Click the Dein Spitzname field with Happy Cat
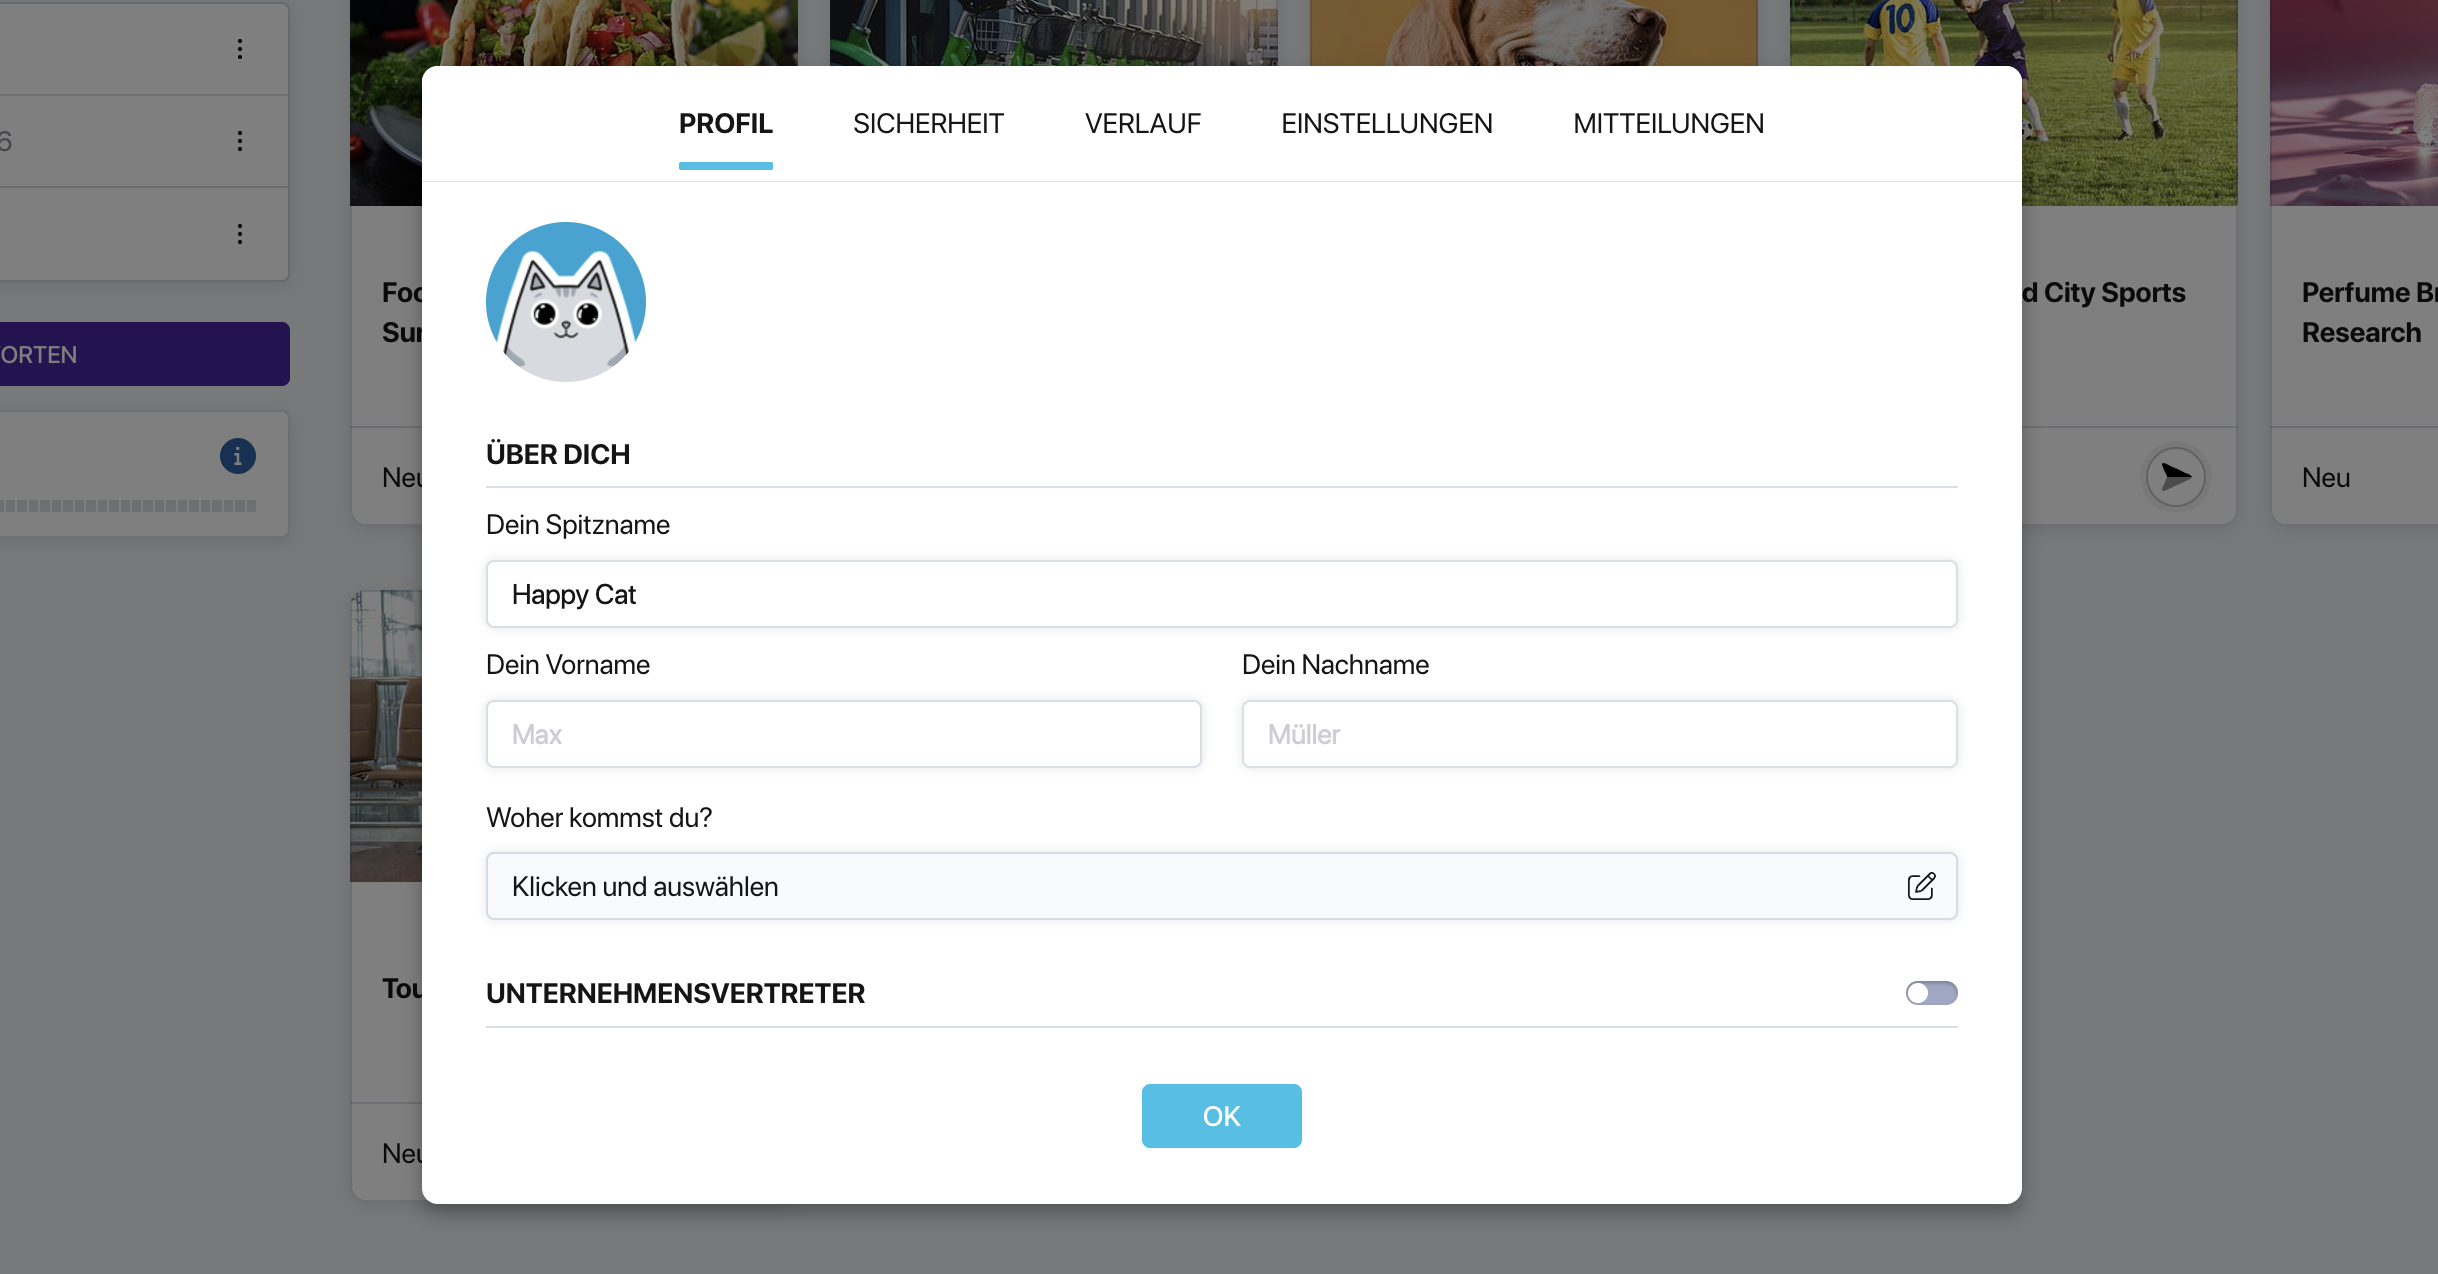 click(x=1222, y=594)
